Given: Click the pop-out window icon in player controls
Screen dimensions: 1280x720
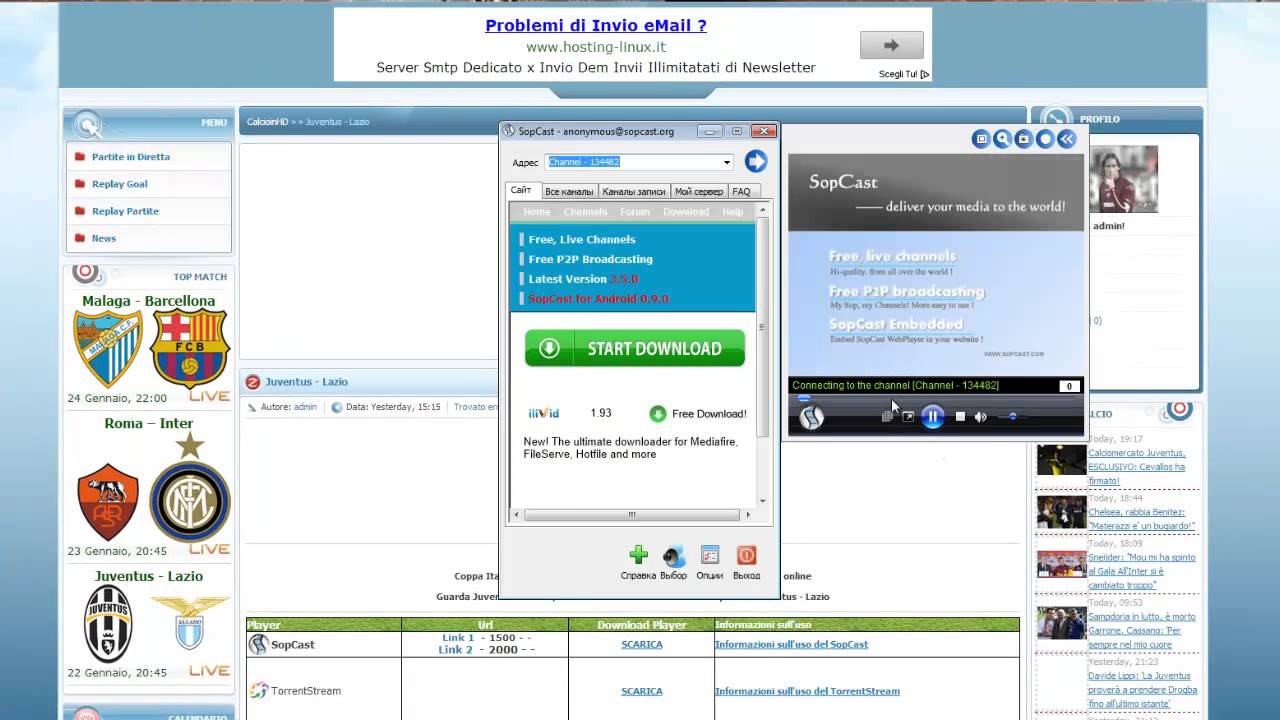Looking at the screenshot, I should (x=908, y=417).
